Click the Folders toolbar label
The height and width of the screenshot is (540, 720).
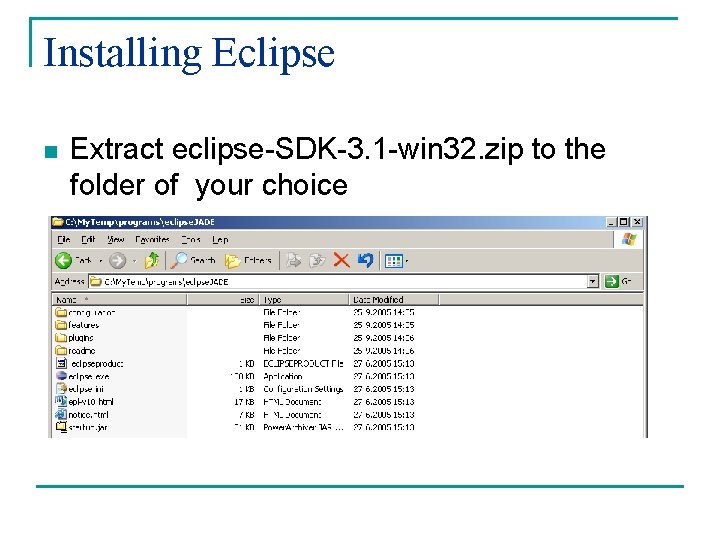pos(258,260)
